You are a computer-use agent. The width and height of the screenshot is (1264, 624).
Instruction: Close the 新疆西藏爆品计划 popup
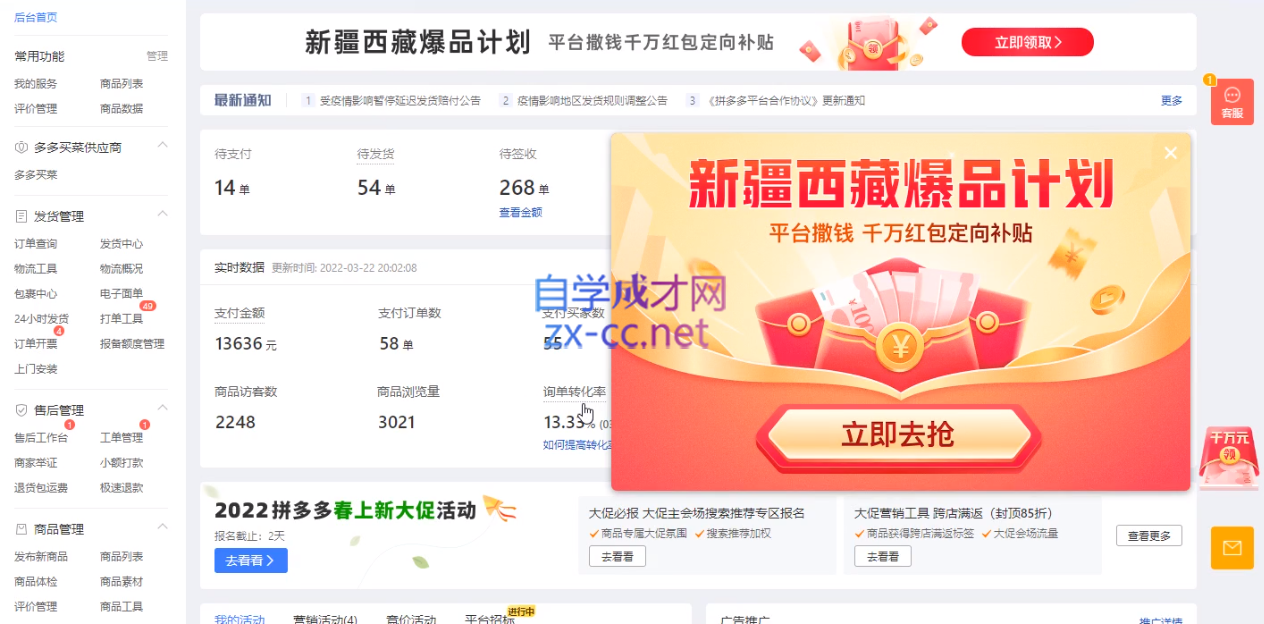[x=1170, y=153]
